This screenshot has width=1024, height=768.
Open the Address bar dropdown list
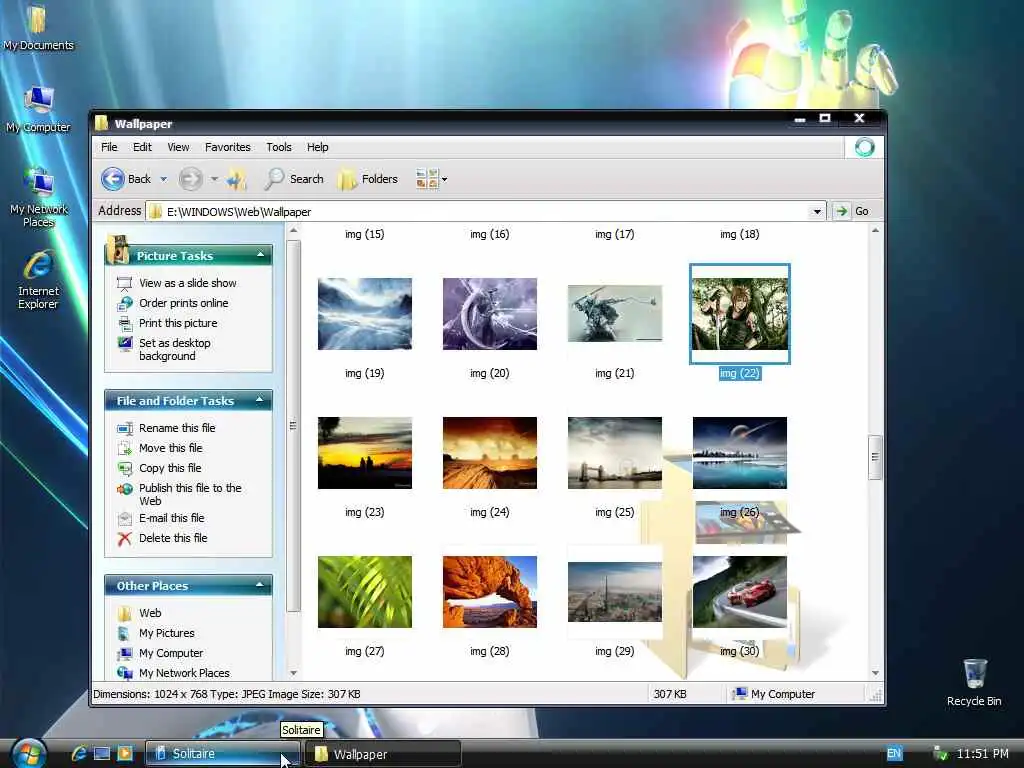816,212
